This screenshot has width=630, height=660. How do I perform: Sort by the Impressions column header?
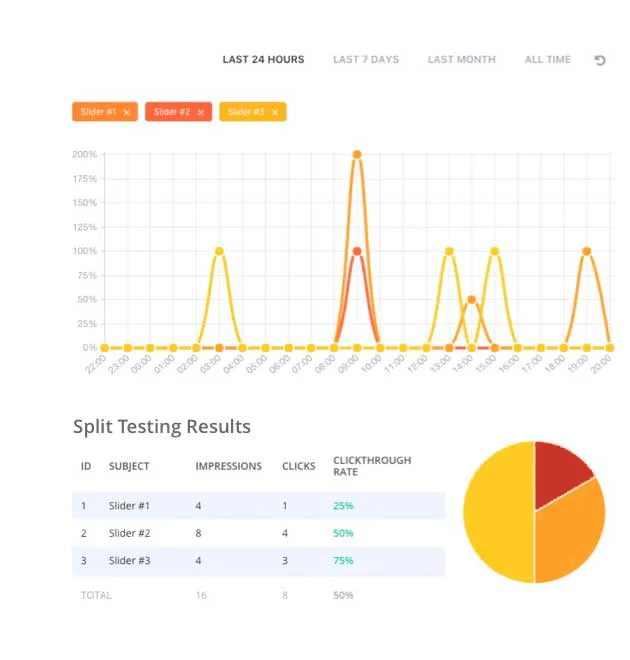pyautogui.click(x=228, y=466)
